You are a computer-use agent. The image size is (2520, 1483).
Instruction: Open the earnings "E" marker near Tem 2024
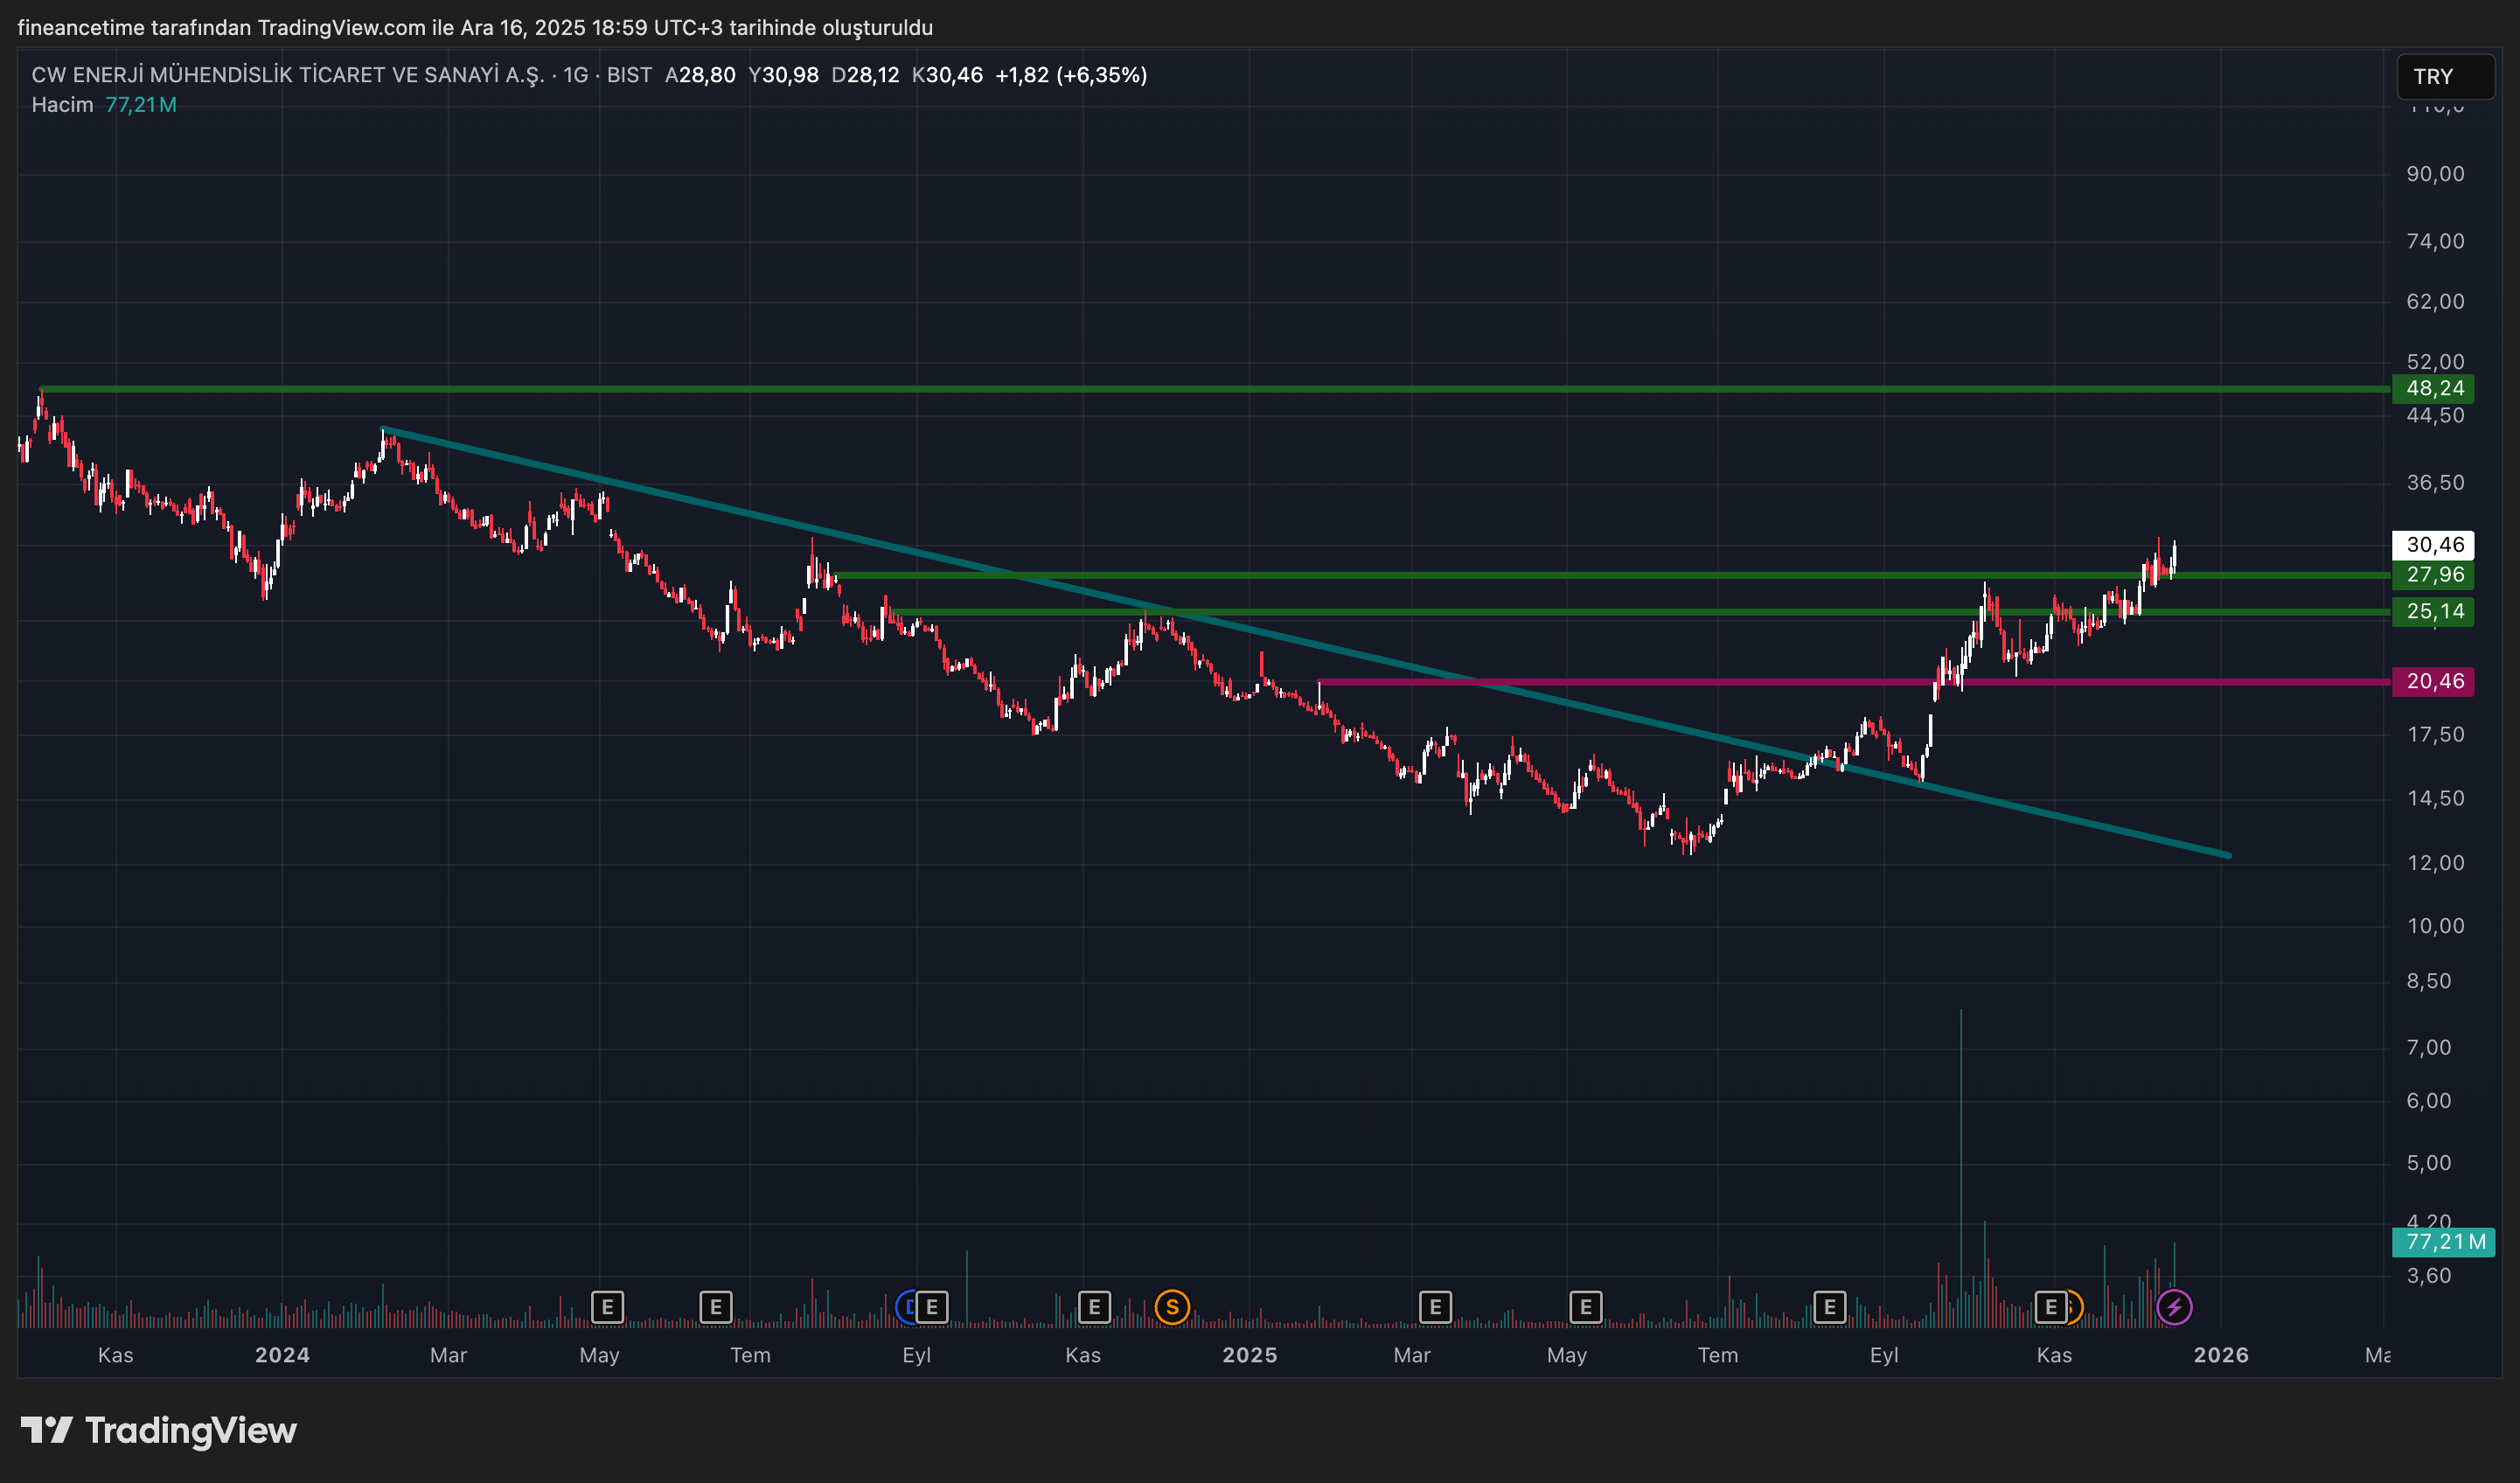click(716, 1307)
